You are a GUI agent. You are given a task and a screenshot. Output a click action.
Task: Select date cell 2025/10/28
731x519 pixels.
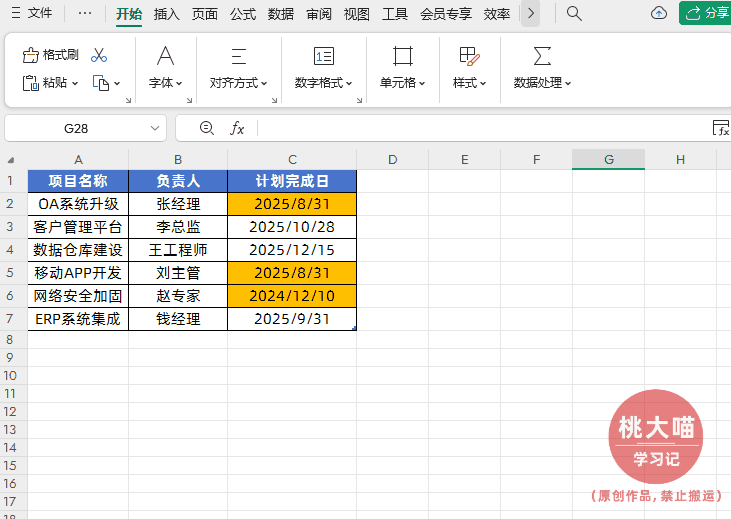[x=292, y=227]
